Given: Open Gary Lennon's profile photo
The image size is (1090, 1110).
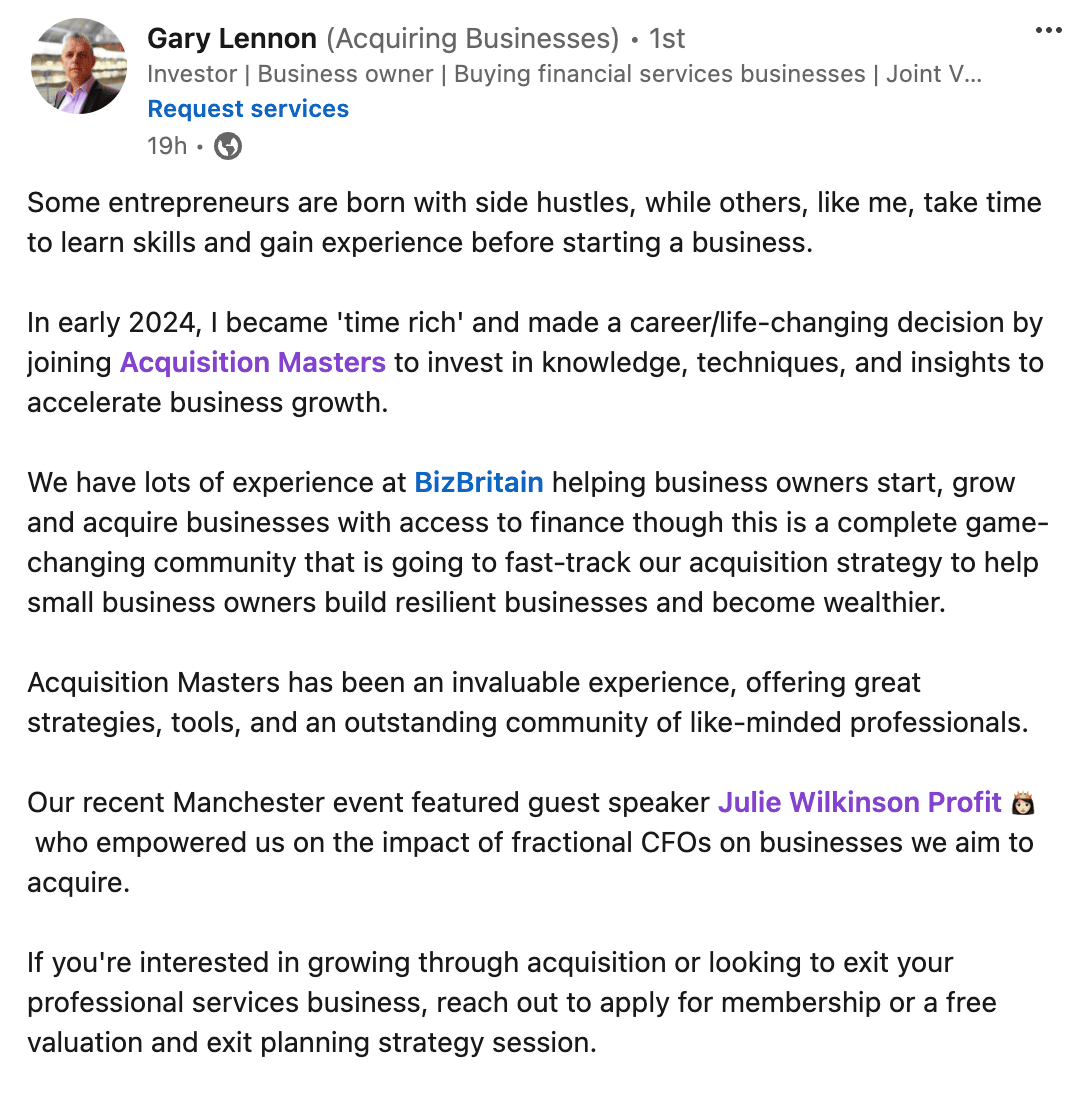Looking at the screenshot, I should [79, 66].
